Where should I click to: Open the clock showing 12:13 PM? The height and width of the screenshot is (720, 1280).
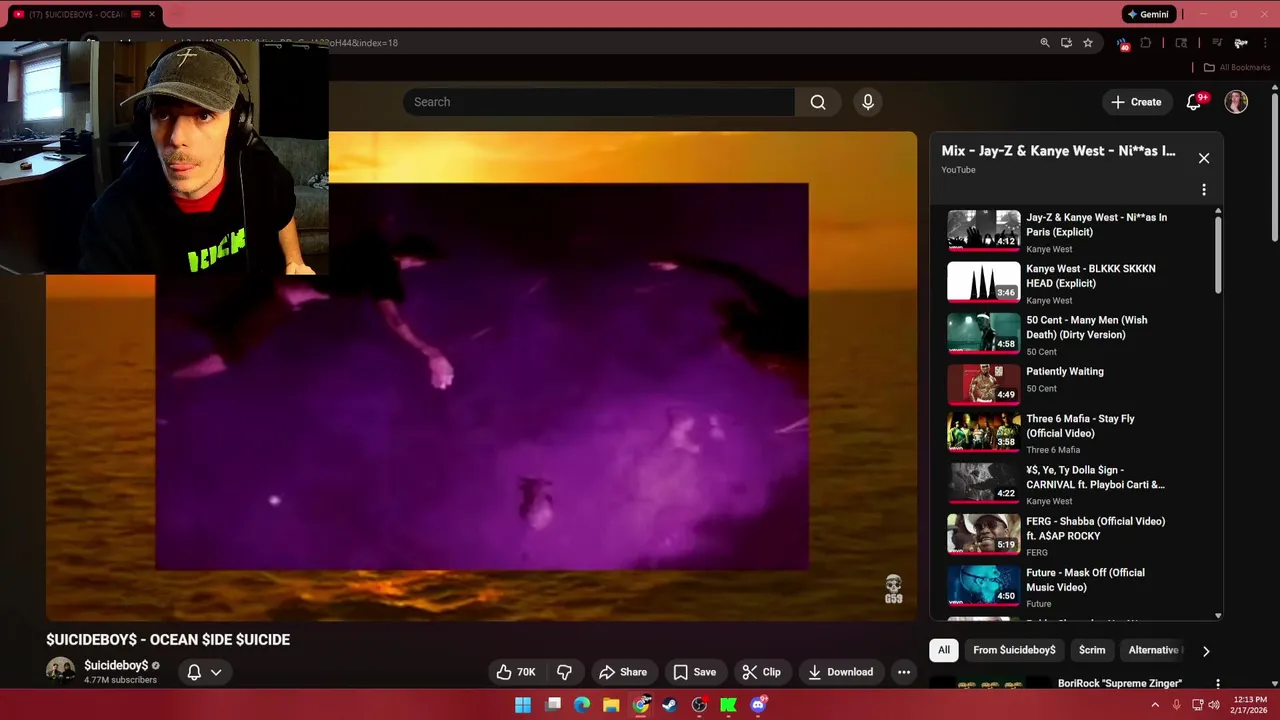pos(1250,705)
